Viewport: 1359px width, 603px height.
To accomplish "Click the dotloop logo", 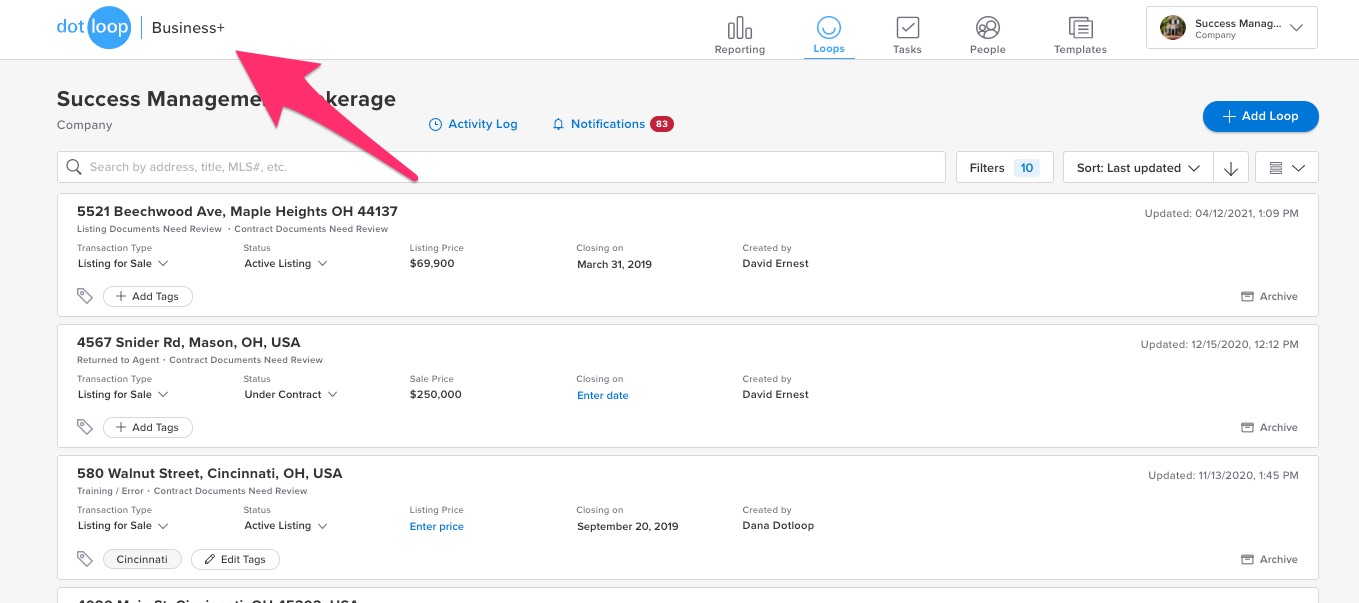I will 93,28.
